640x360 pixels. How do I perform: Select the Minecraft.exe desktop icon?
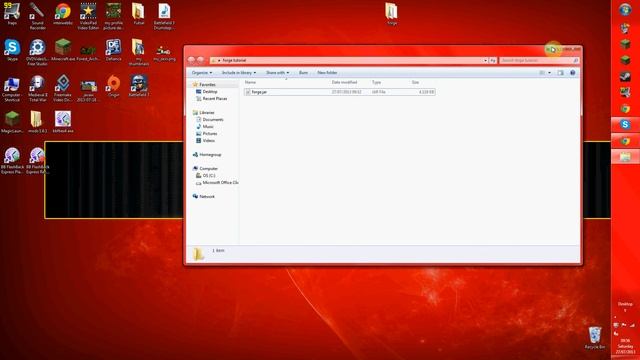(63, 50)
